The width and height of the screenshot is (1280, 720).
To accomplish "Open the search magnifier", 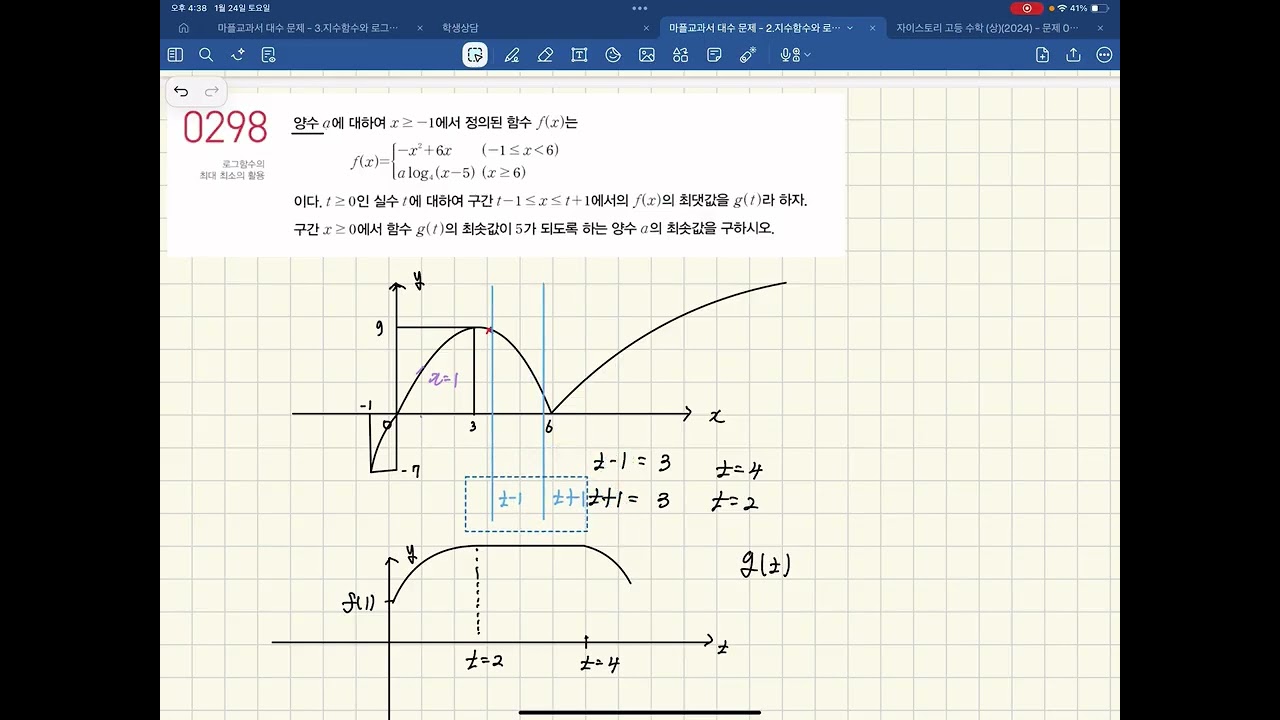I will point(206,55).
